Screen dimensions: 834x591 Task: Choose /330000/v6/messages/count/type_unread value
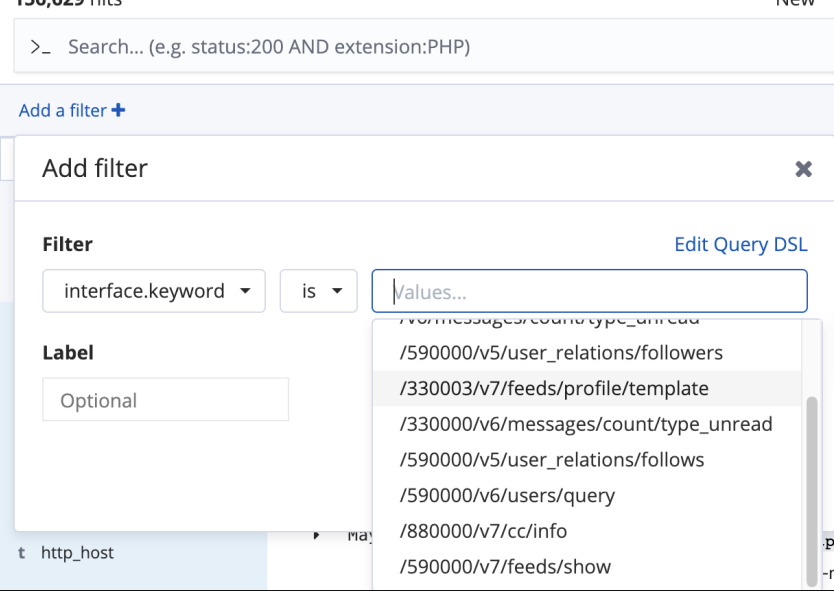click(586, 424)
